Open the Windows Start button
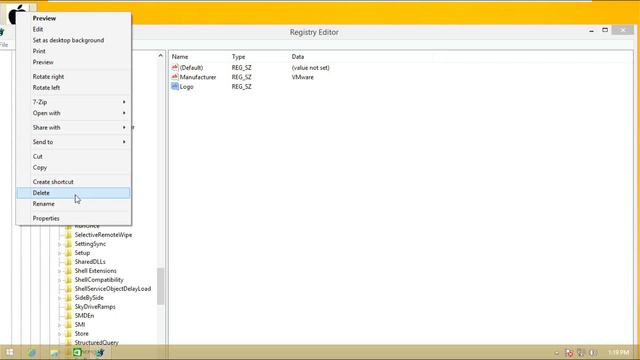Screen dimensions: 640x360 click(x=9, y=352)
